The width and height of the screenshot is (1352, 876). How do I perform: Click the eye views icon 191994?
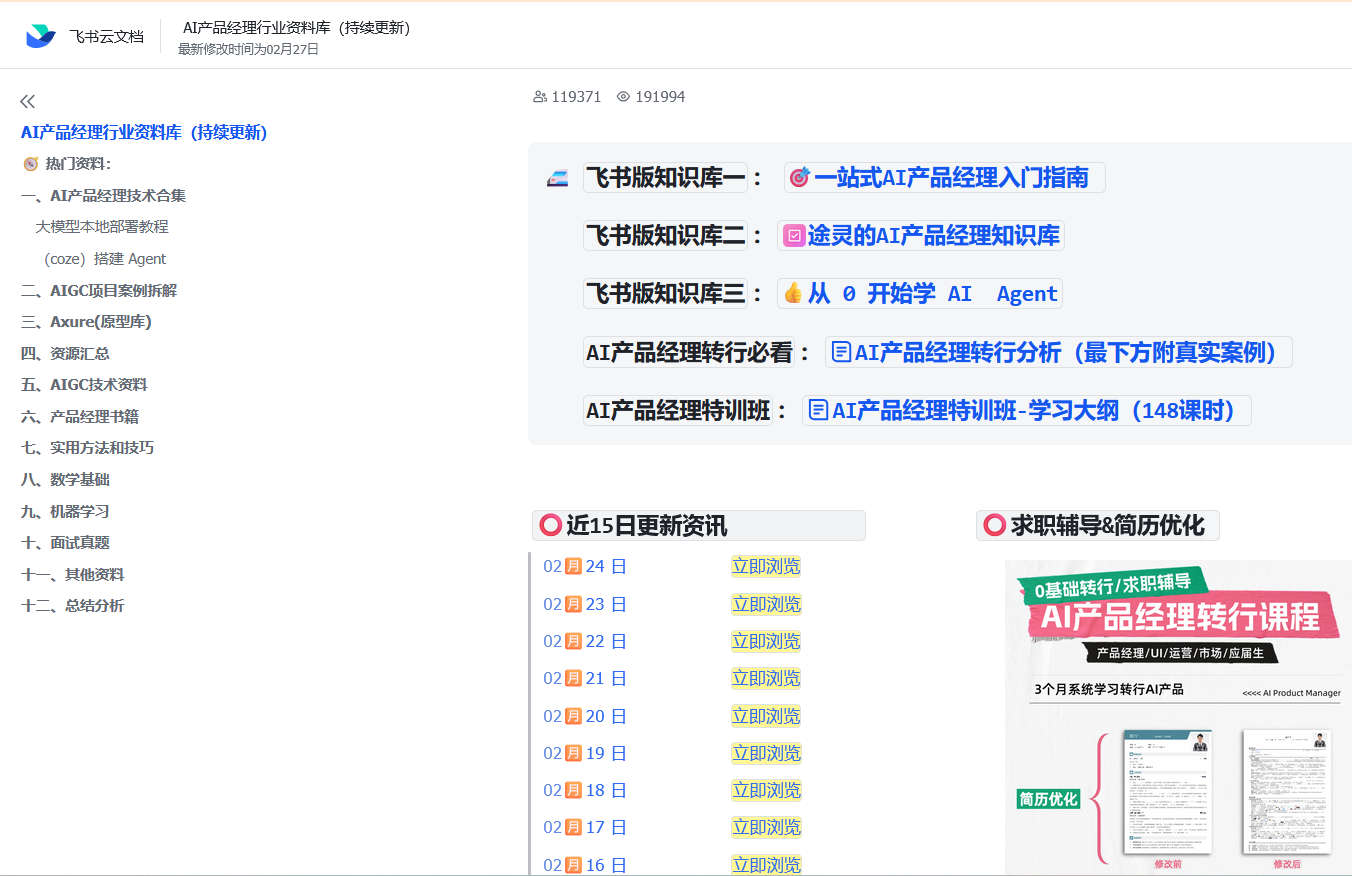(623, 97)
